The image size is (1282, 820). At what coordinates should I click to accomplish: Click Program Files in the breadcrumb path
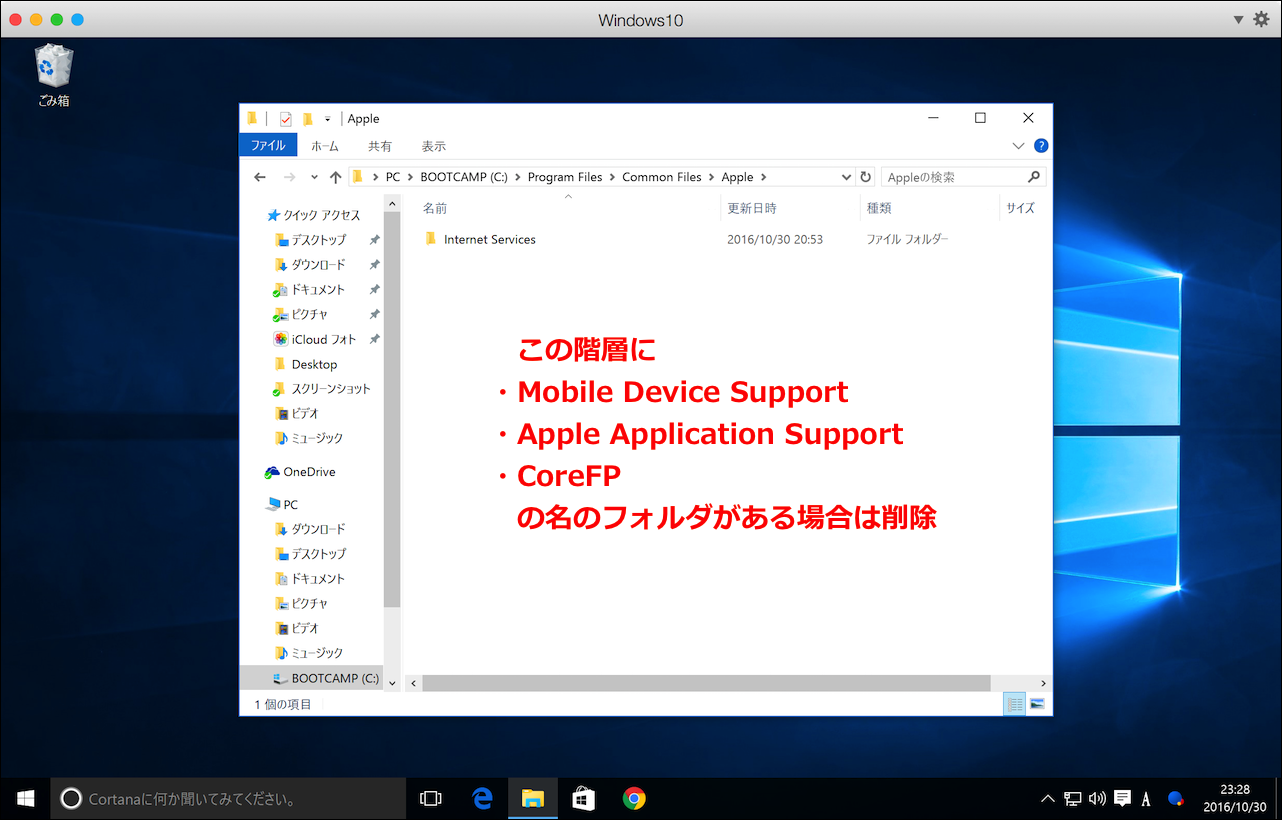point(565,177)
